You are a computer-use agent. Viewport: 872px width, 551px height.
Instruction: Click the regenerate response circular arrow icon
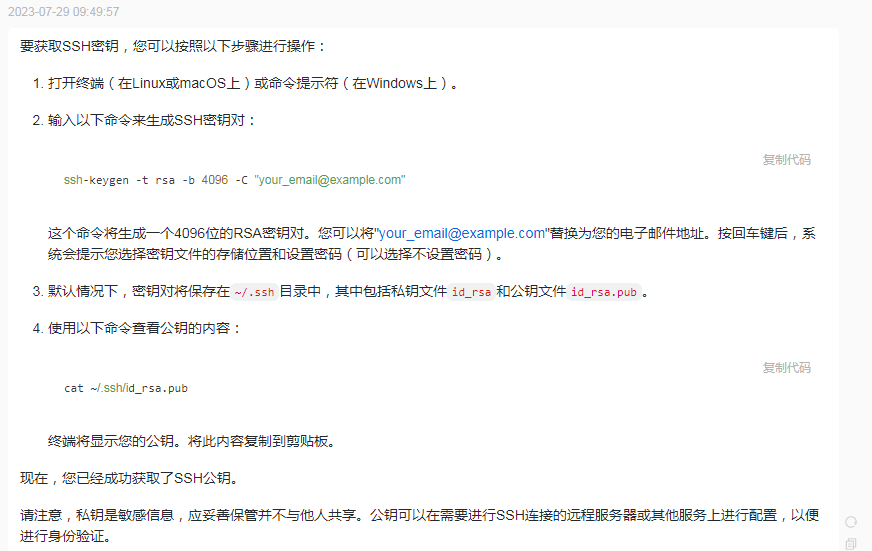(x=851, y=522)
